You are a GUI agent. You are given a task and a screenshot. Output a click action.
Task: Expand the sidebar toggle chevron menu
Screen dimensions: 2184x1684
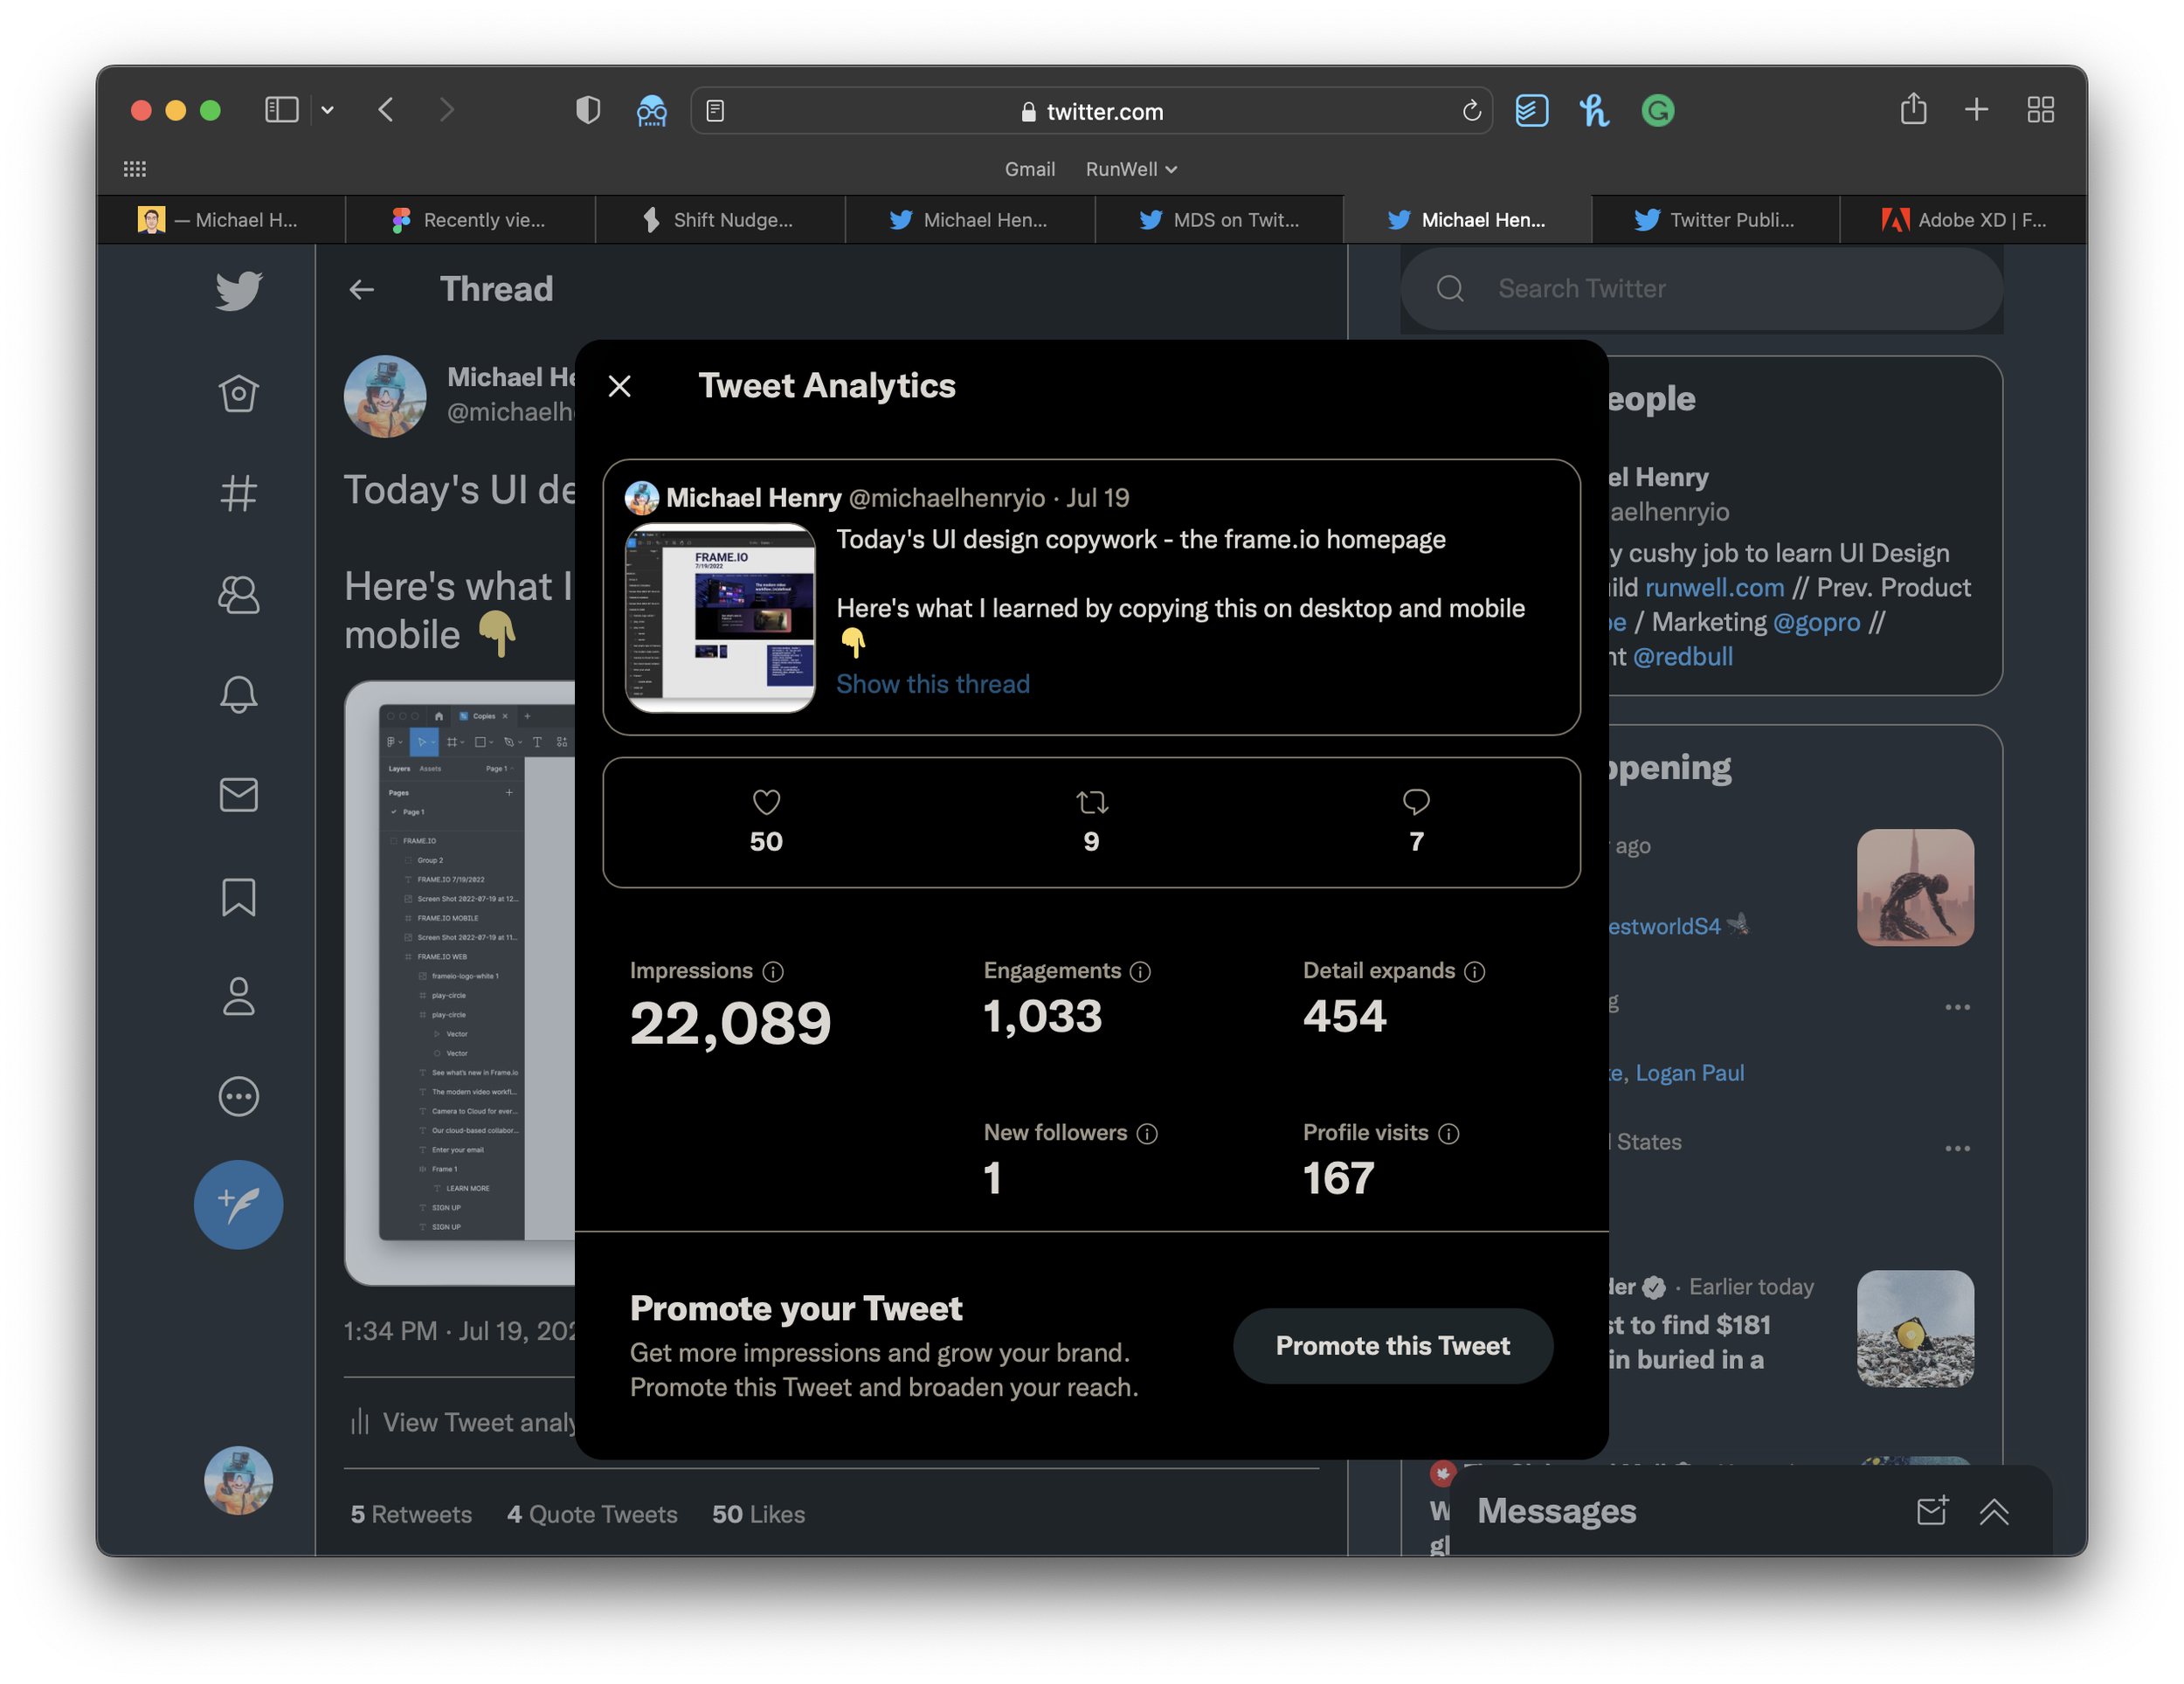point(327,110)
